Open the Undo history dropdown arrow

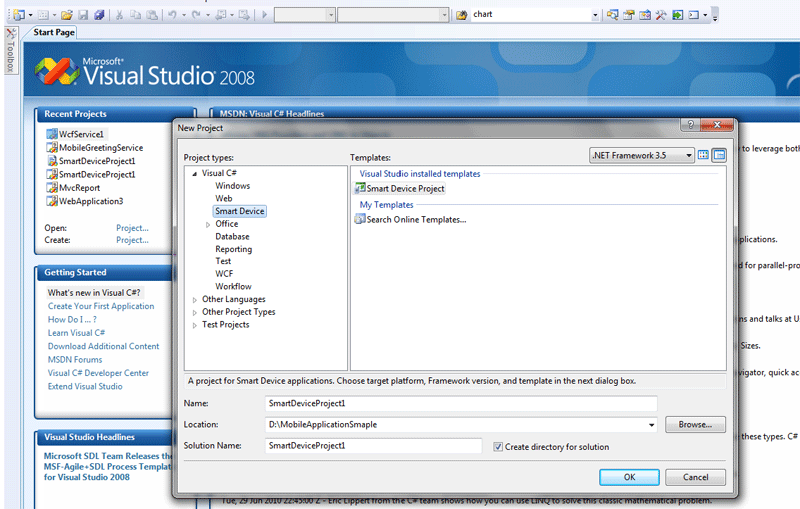pyautogui.click(x=184, y=15)
